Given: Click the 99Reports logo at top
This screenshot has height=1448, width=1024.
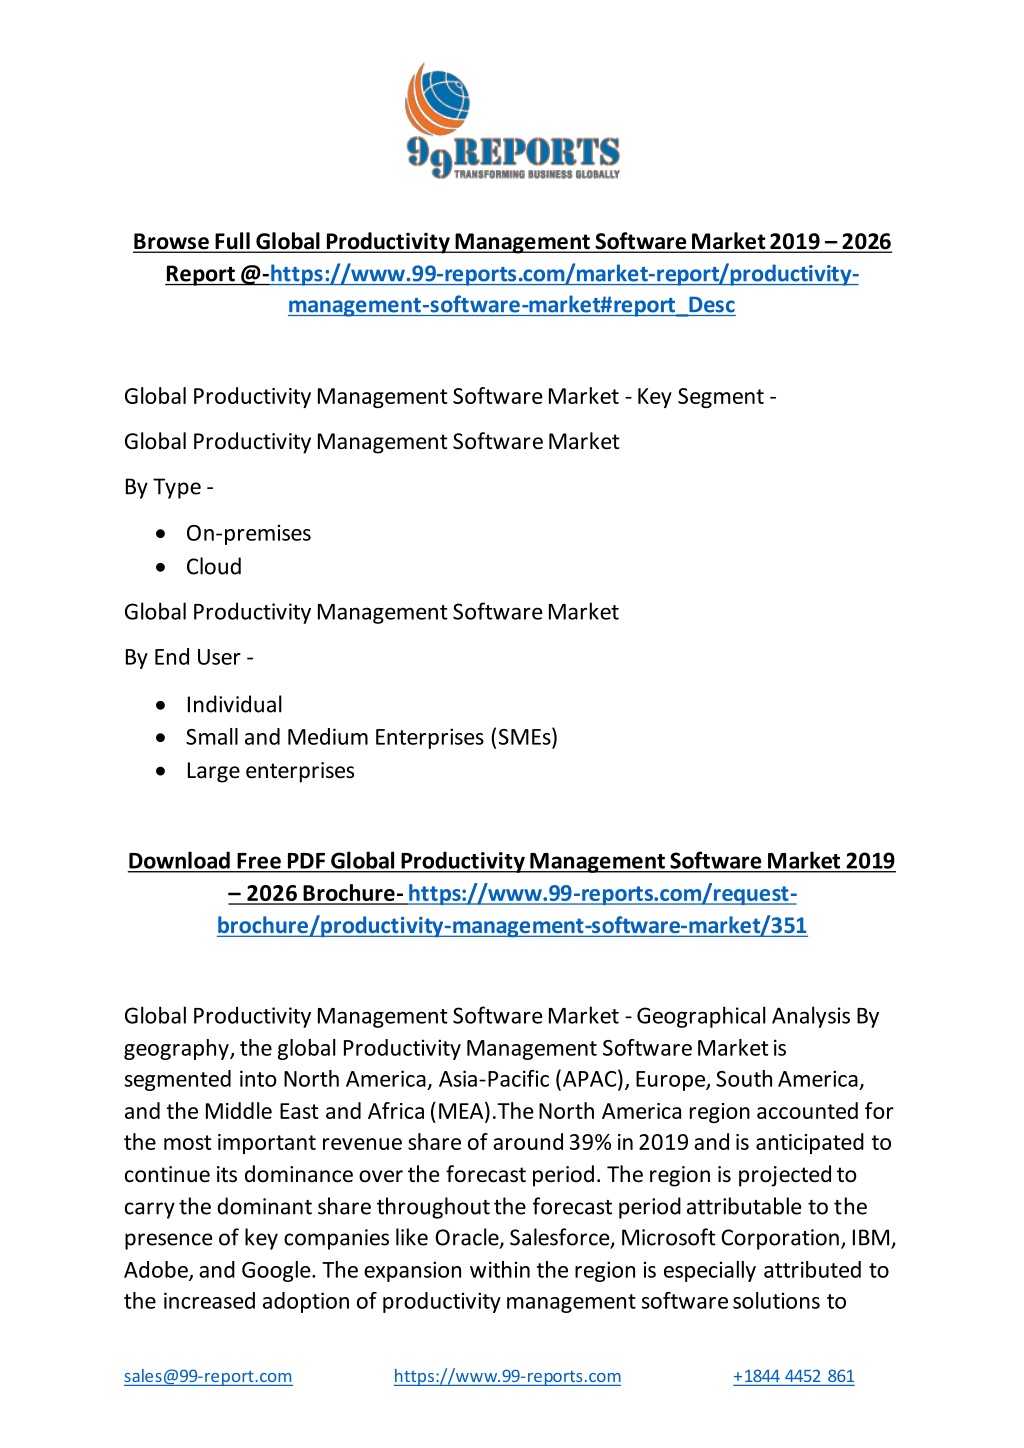Looking at the screenshot, I should click(x=512, y=121).
